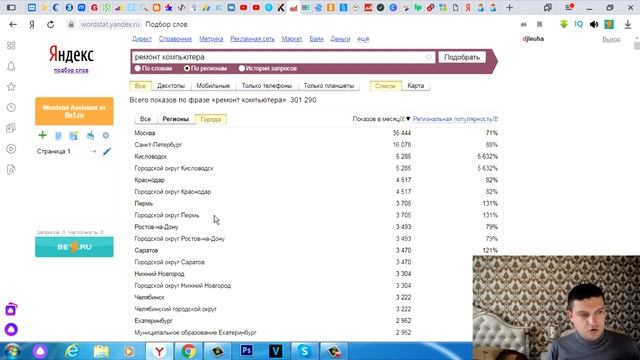640x360 pixels.
Task: Open Internet Explorer from the taskbar
Action: 72,351
